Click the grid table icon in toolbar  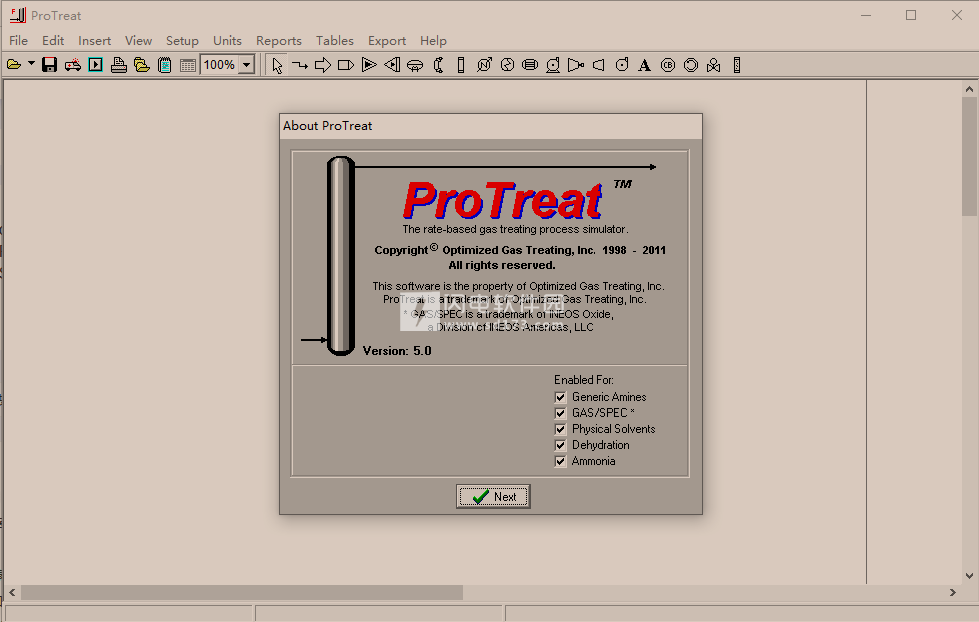(188, 65)
